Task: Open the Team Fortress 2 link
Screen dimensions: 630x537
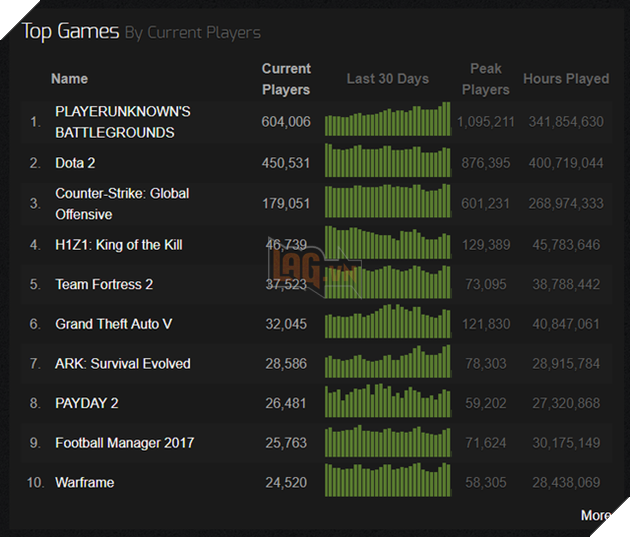Action: click(x=104, y=284)
